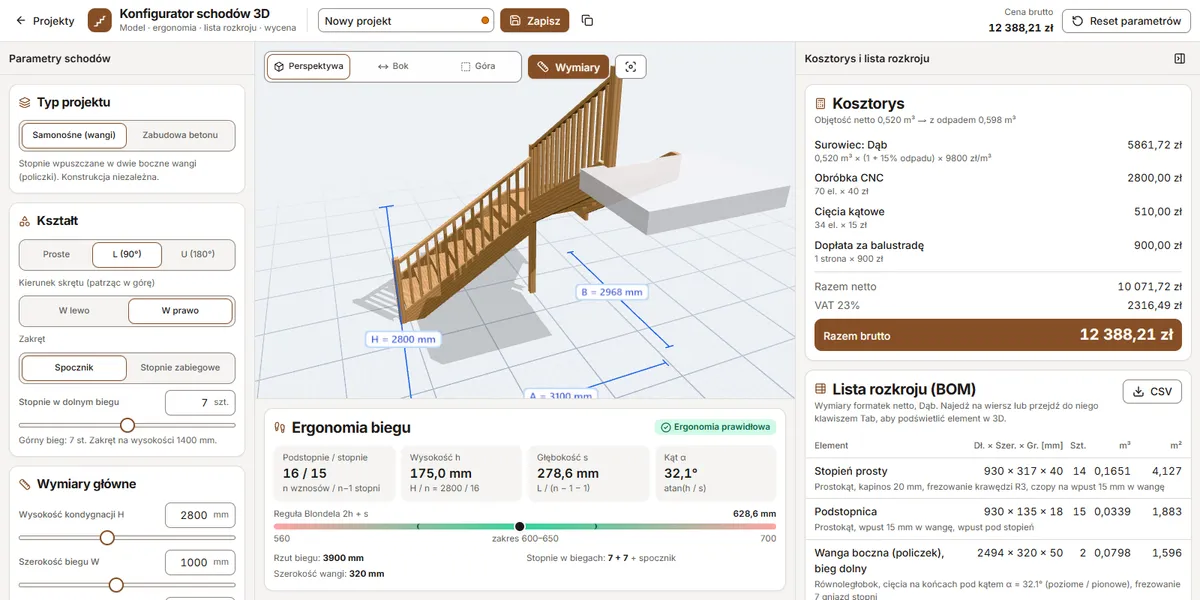Viewport: 1200px width, 600px height.
Task: Click the VAT 23% line
Action: click(997, 305)
